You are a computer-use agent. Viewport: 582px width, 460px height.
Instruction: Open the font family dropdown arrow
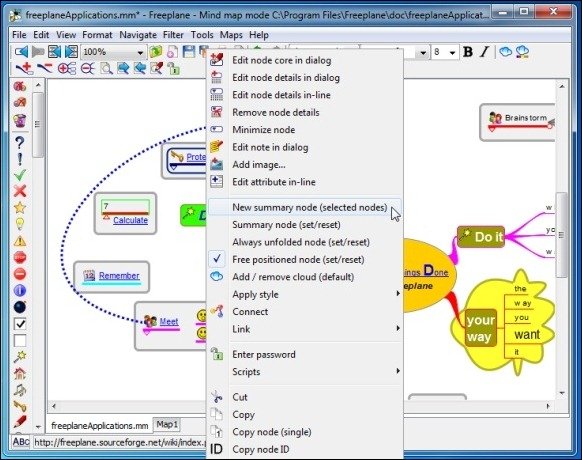pos(423,53)
